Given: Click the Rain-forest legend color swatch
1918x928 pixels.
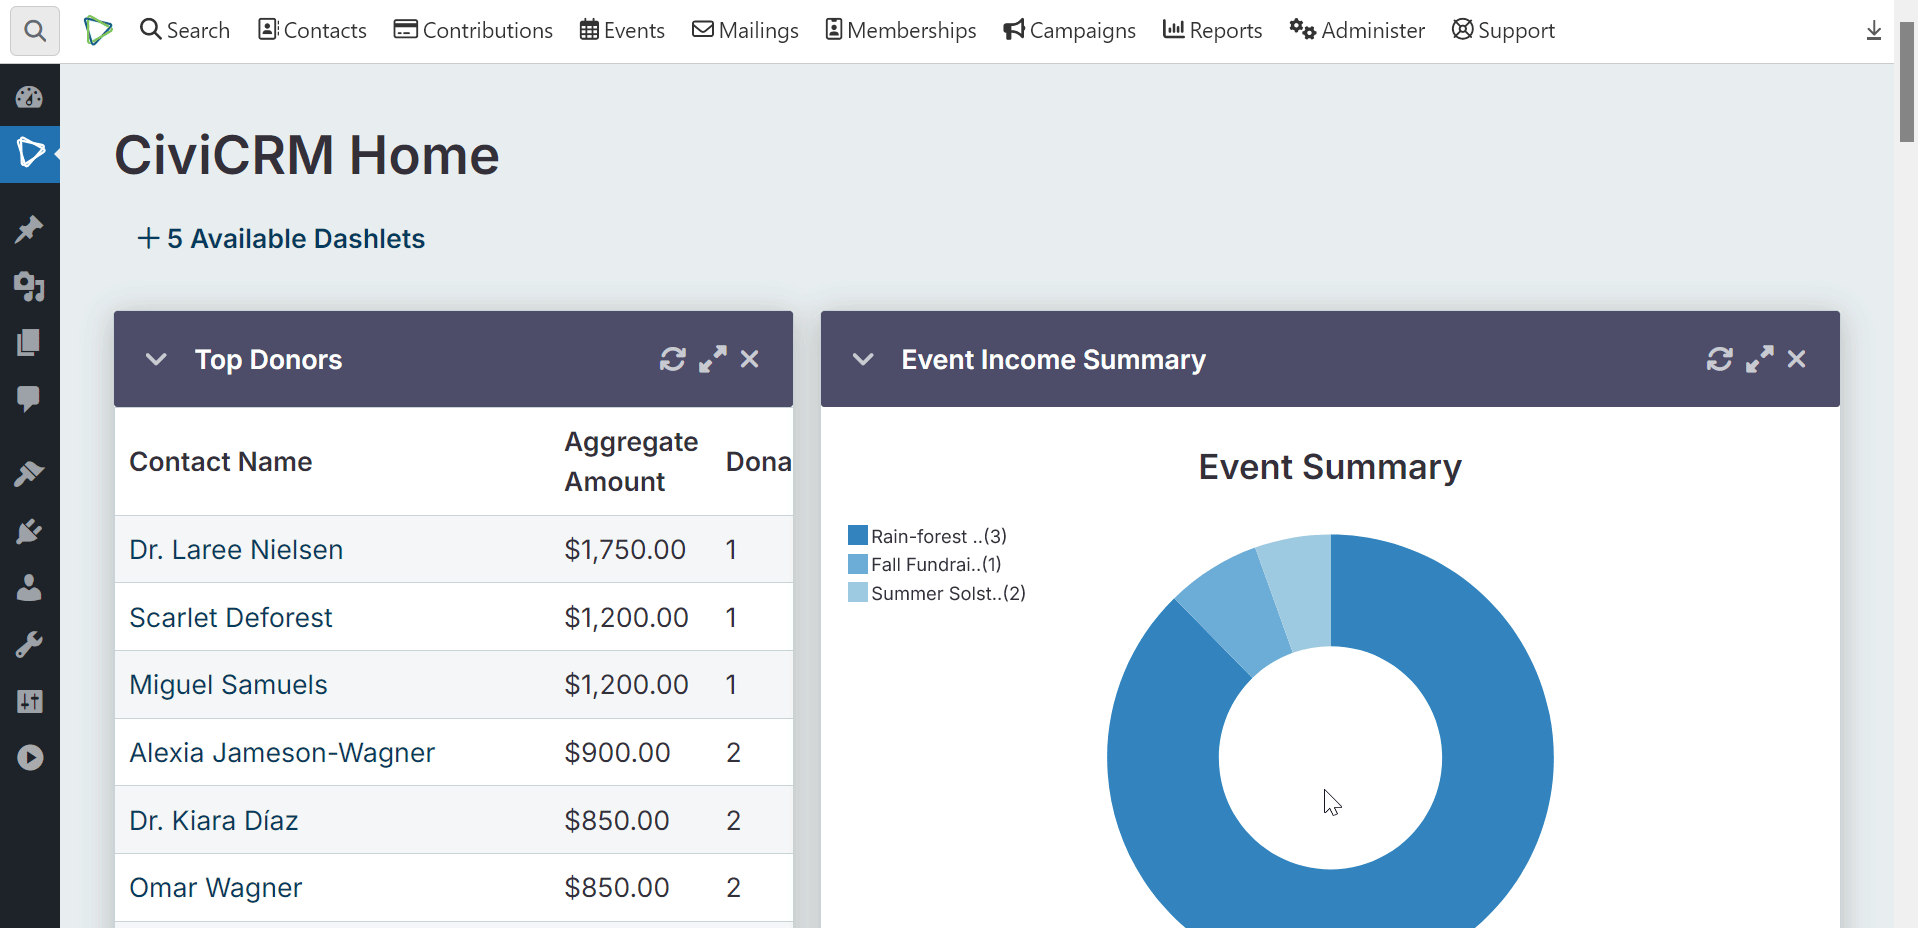Looking at the screenshot, I should pos(857,536).
